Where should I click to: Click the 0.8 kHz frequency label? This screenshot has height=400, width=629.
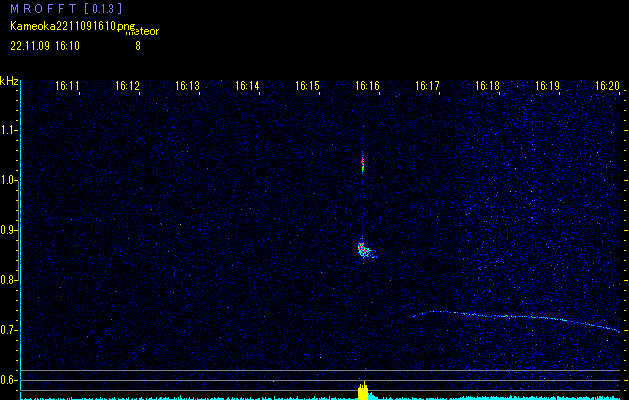tap(9, 280)
